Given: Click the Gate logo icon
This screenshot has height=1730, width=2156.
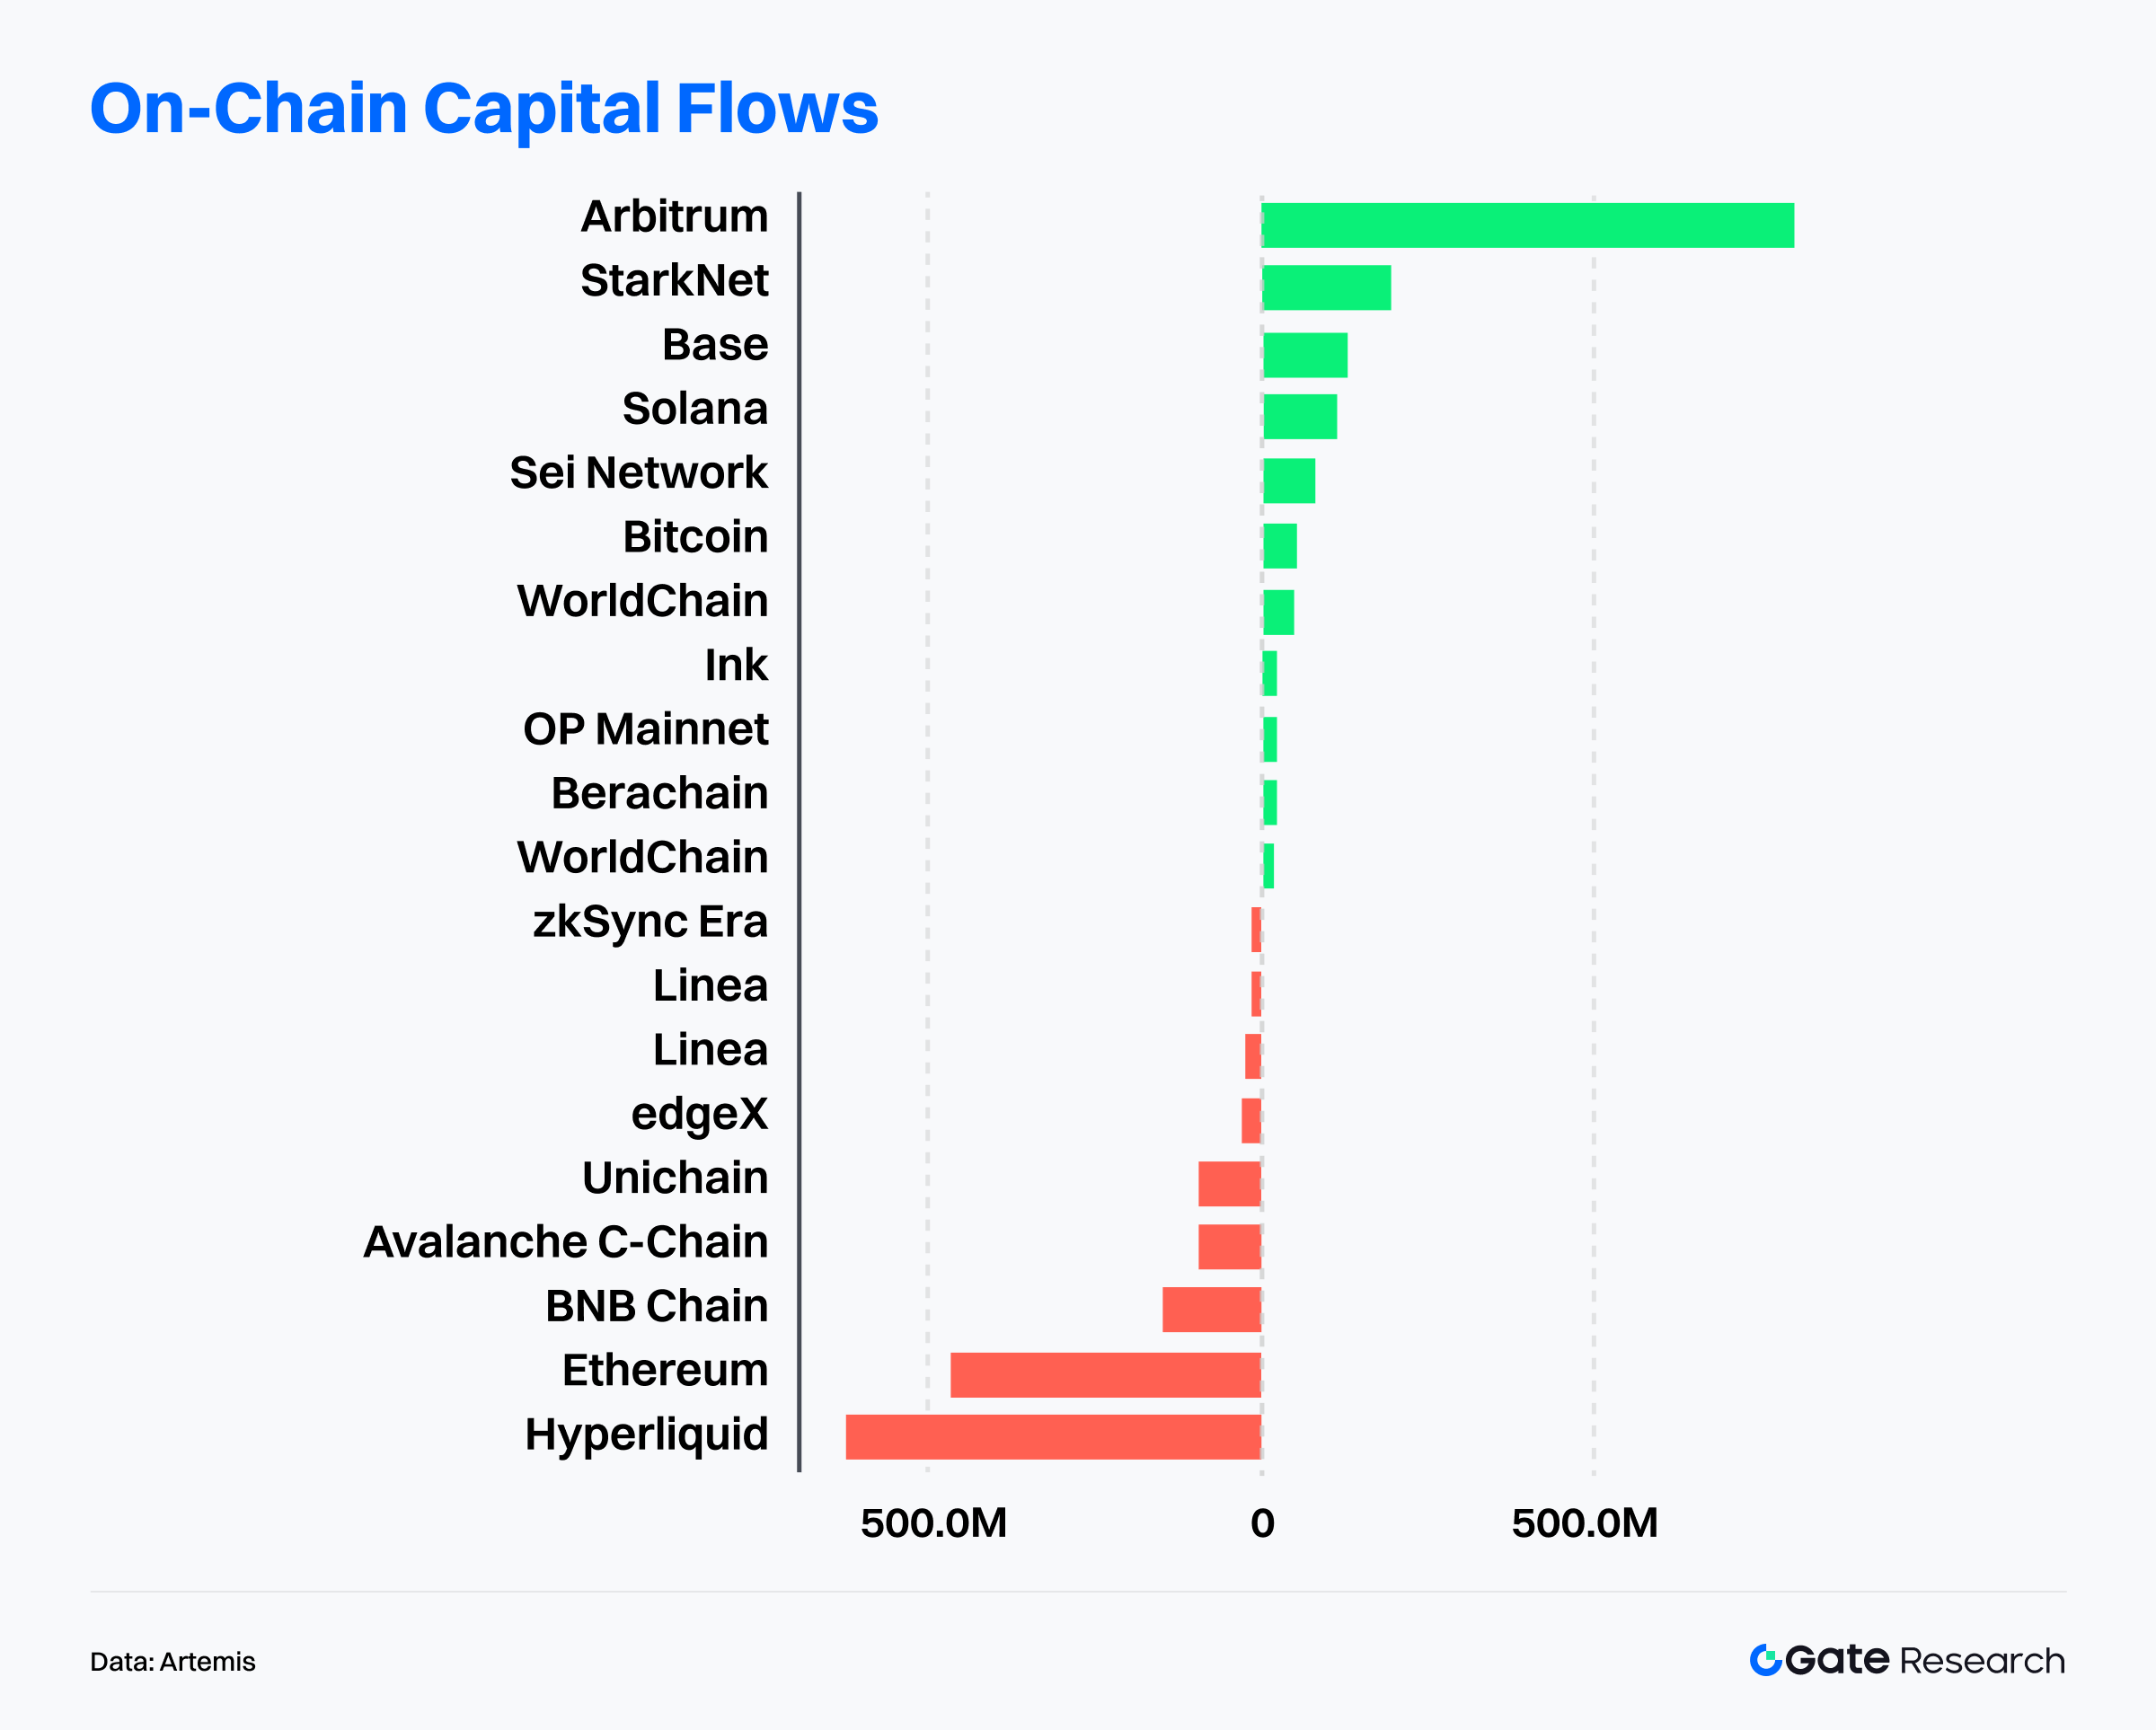Looking at the screenshot, I should pos(1765,1660).
